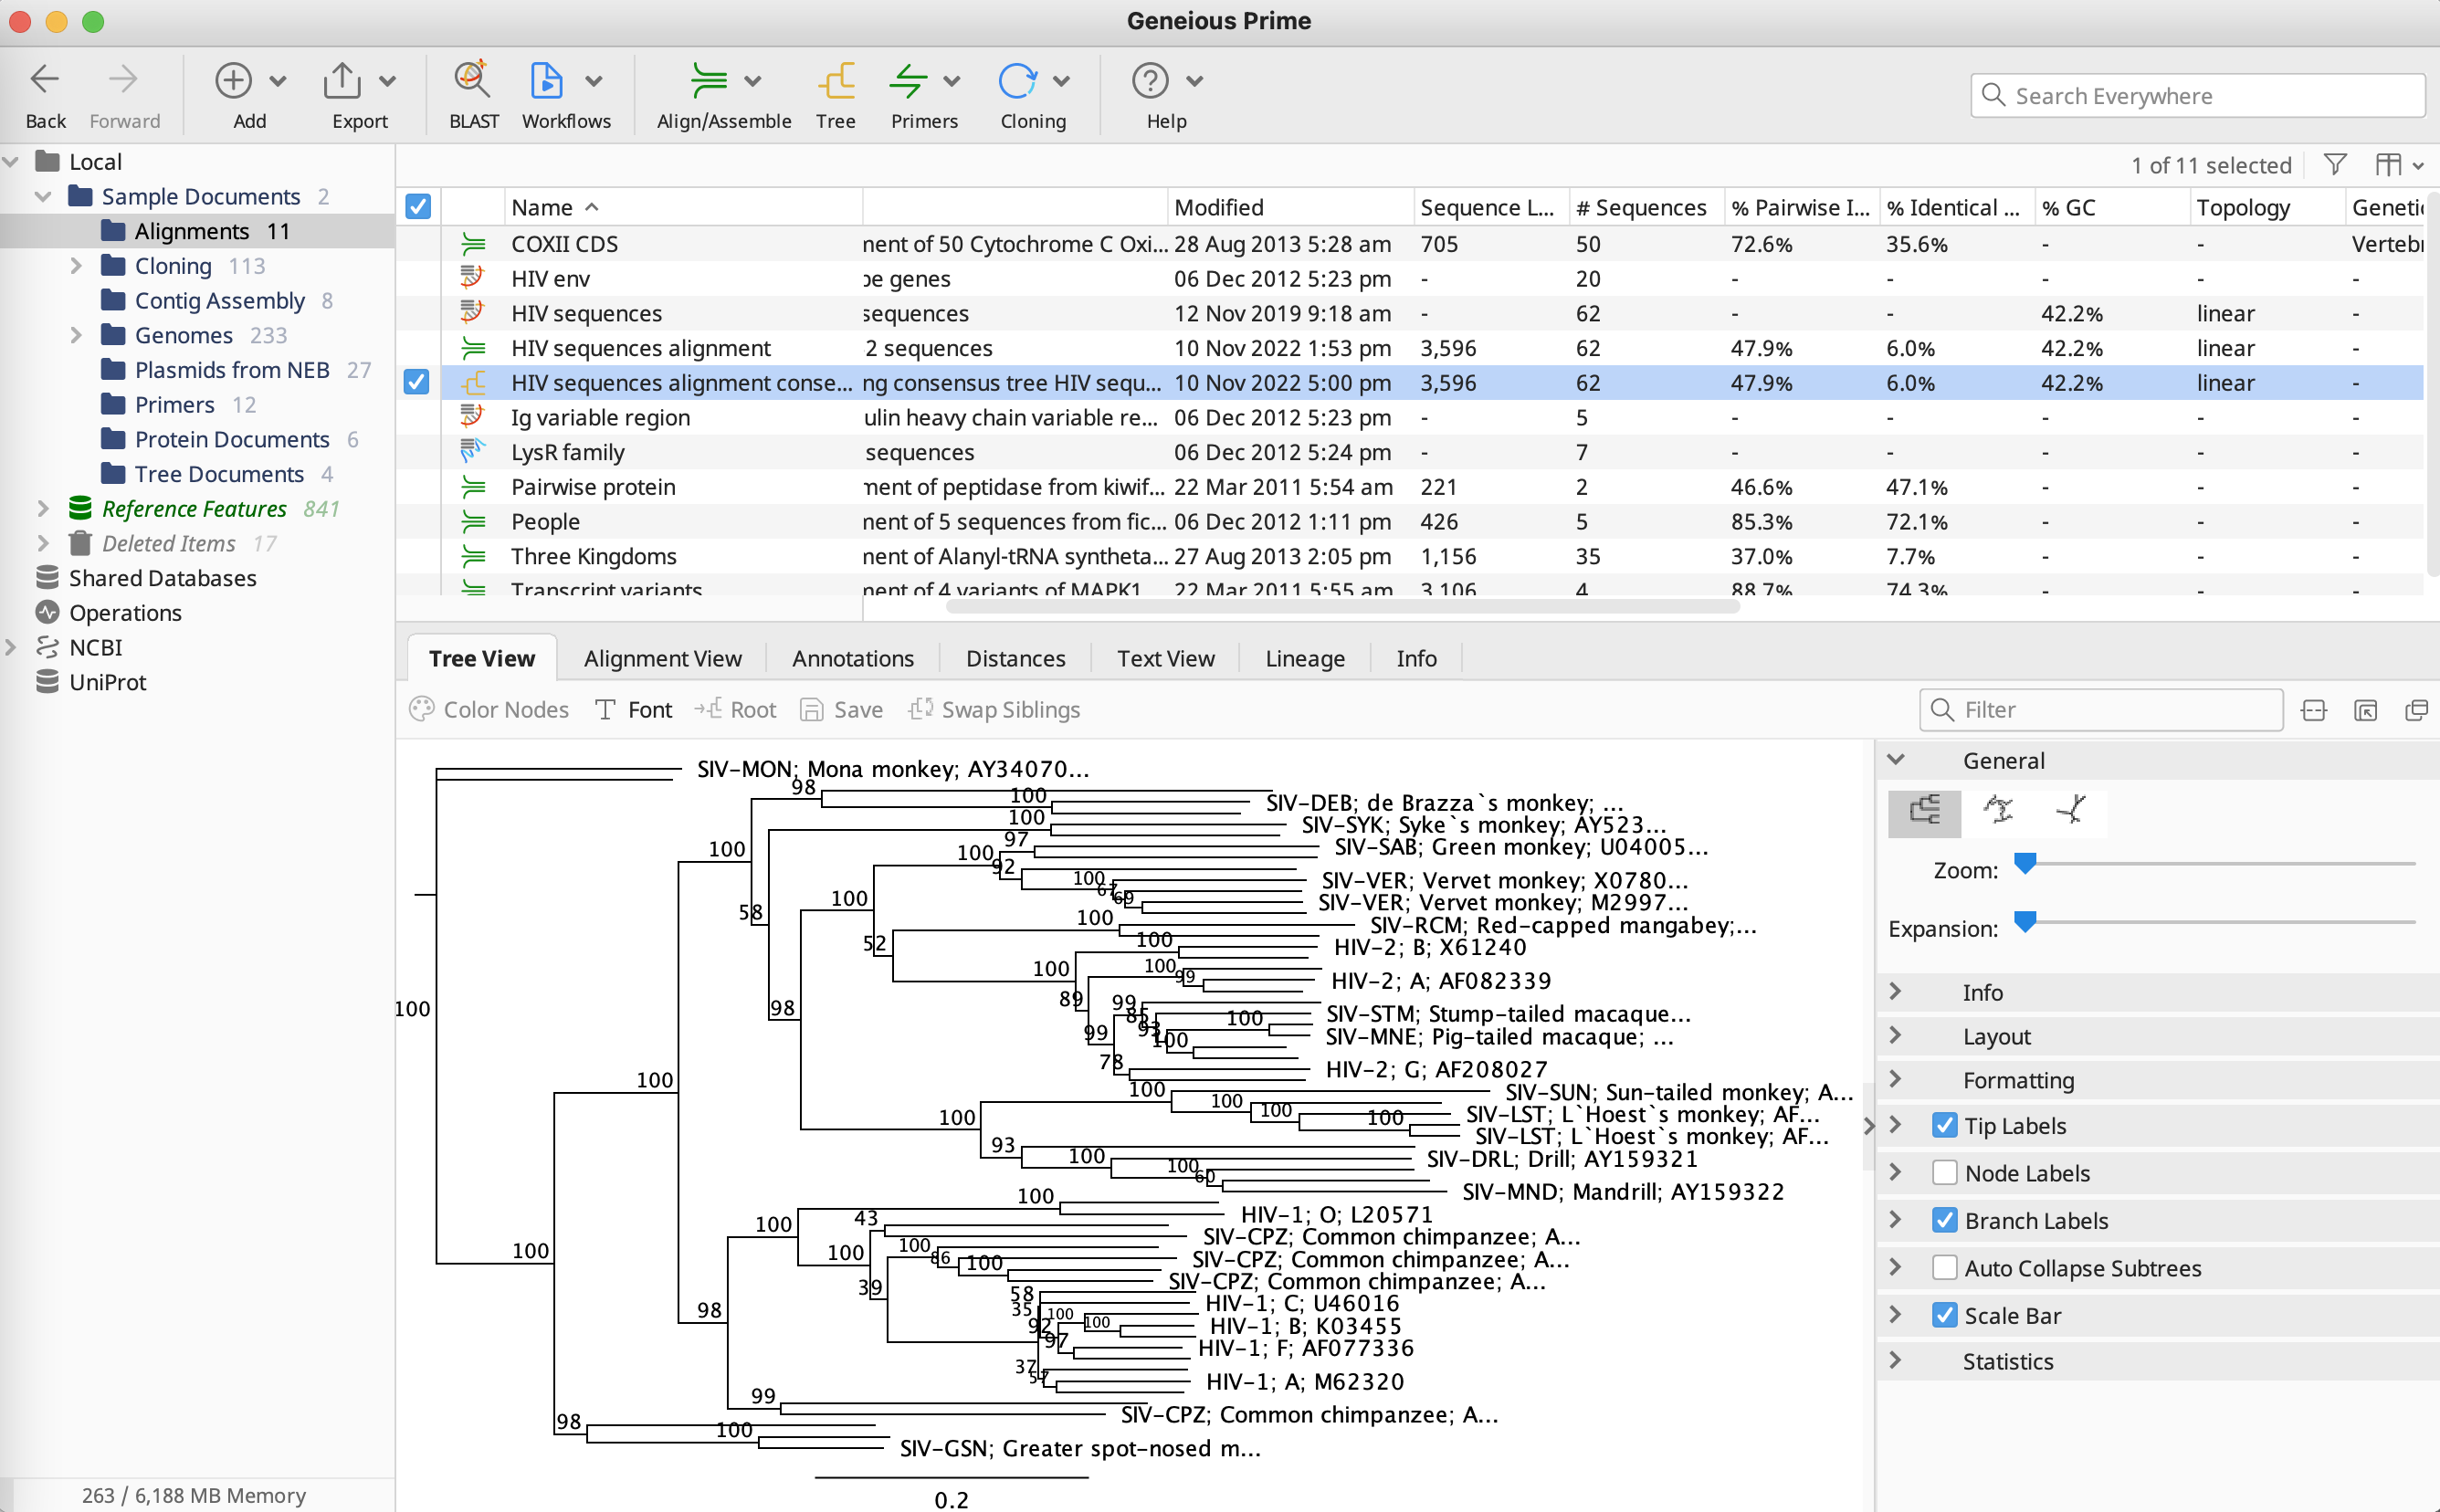Click the document table filter funnel icon

(2335, 165)
